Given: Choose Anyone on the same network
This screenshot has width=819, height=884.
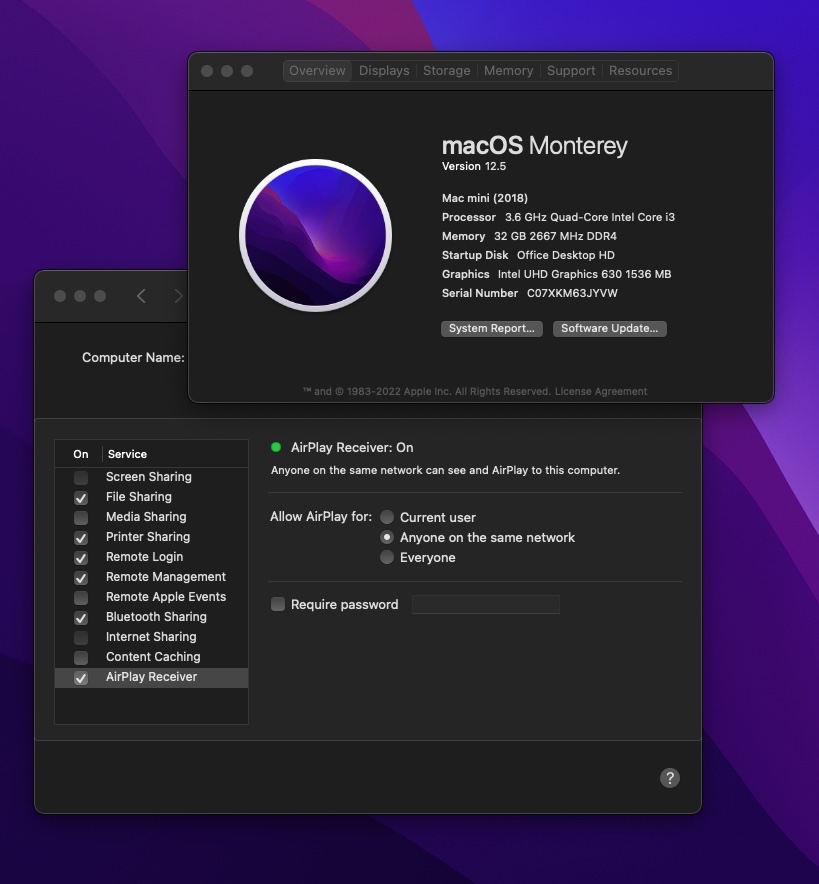Looking at the screenshot, I should click(x=387, y=537).
